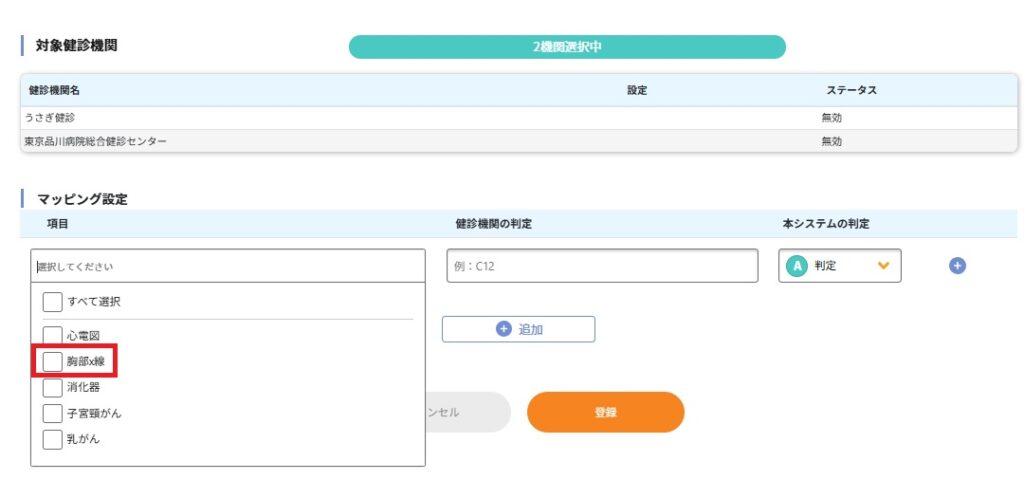Check the すべて選択 checkbox
The height and width of the screenshot is (480, 1024).
pos(53,301)
